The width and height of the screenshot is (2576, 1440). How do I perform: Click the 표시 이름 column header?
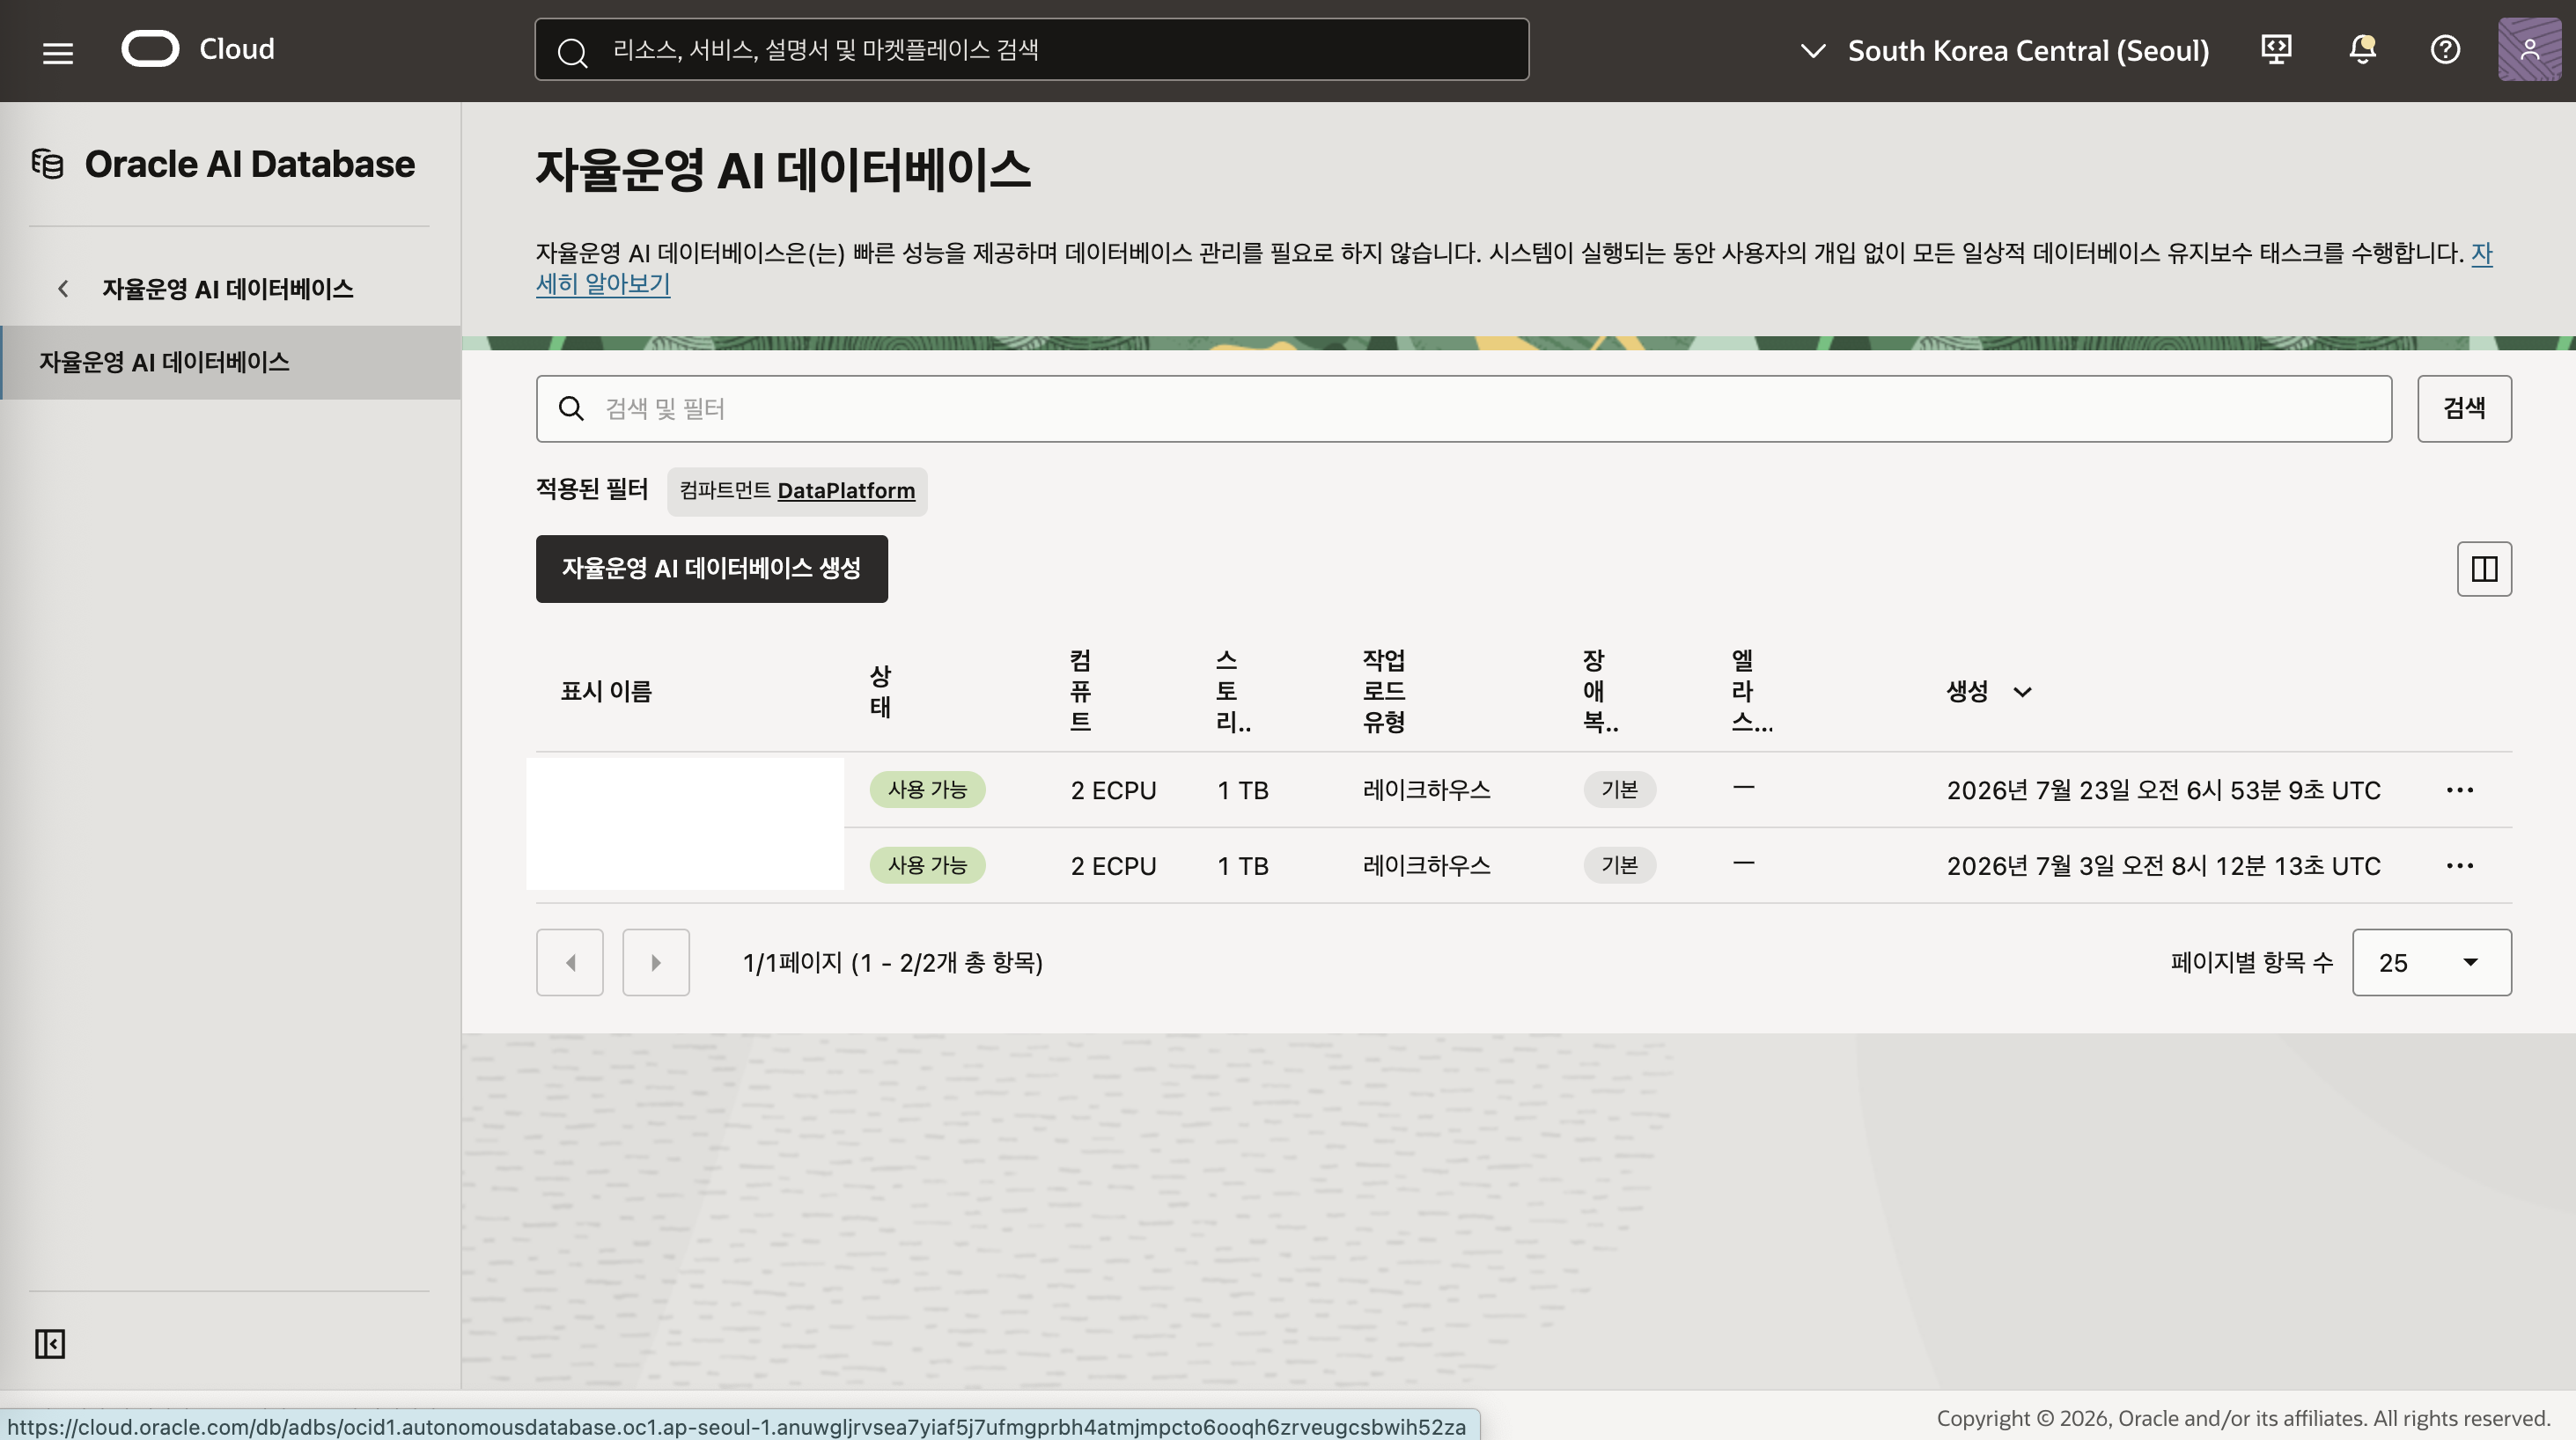(x=606, y=691)
